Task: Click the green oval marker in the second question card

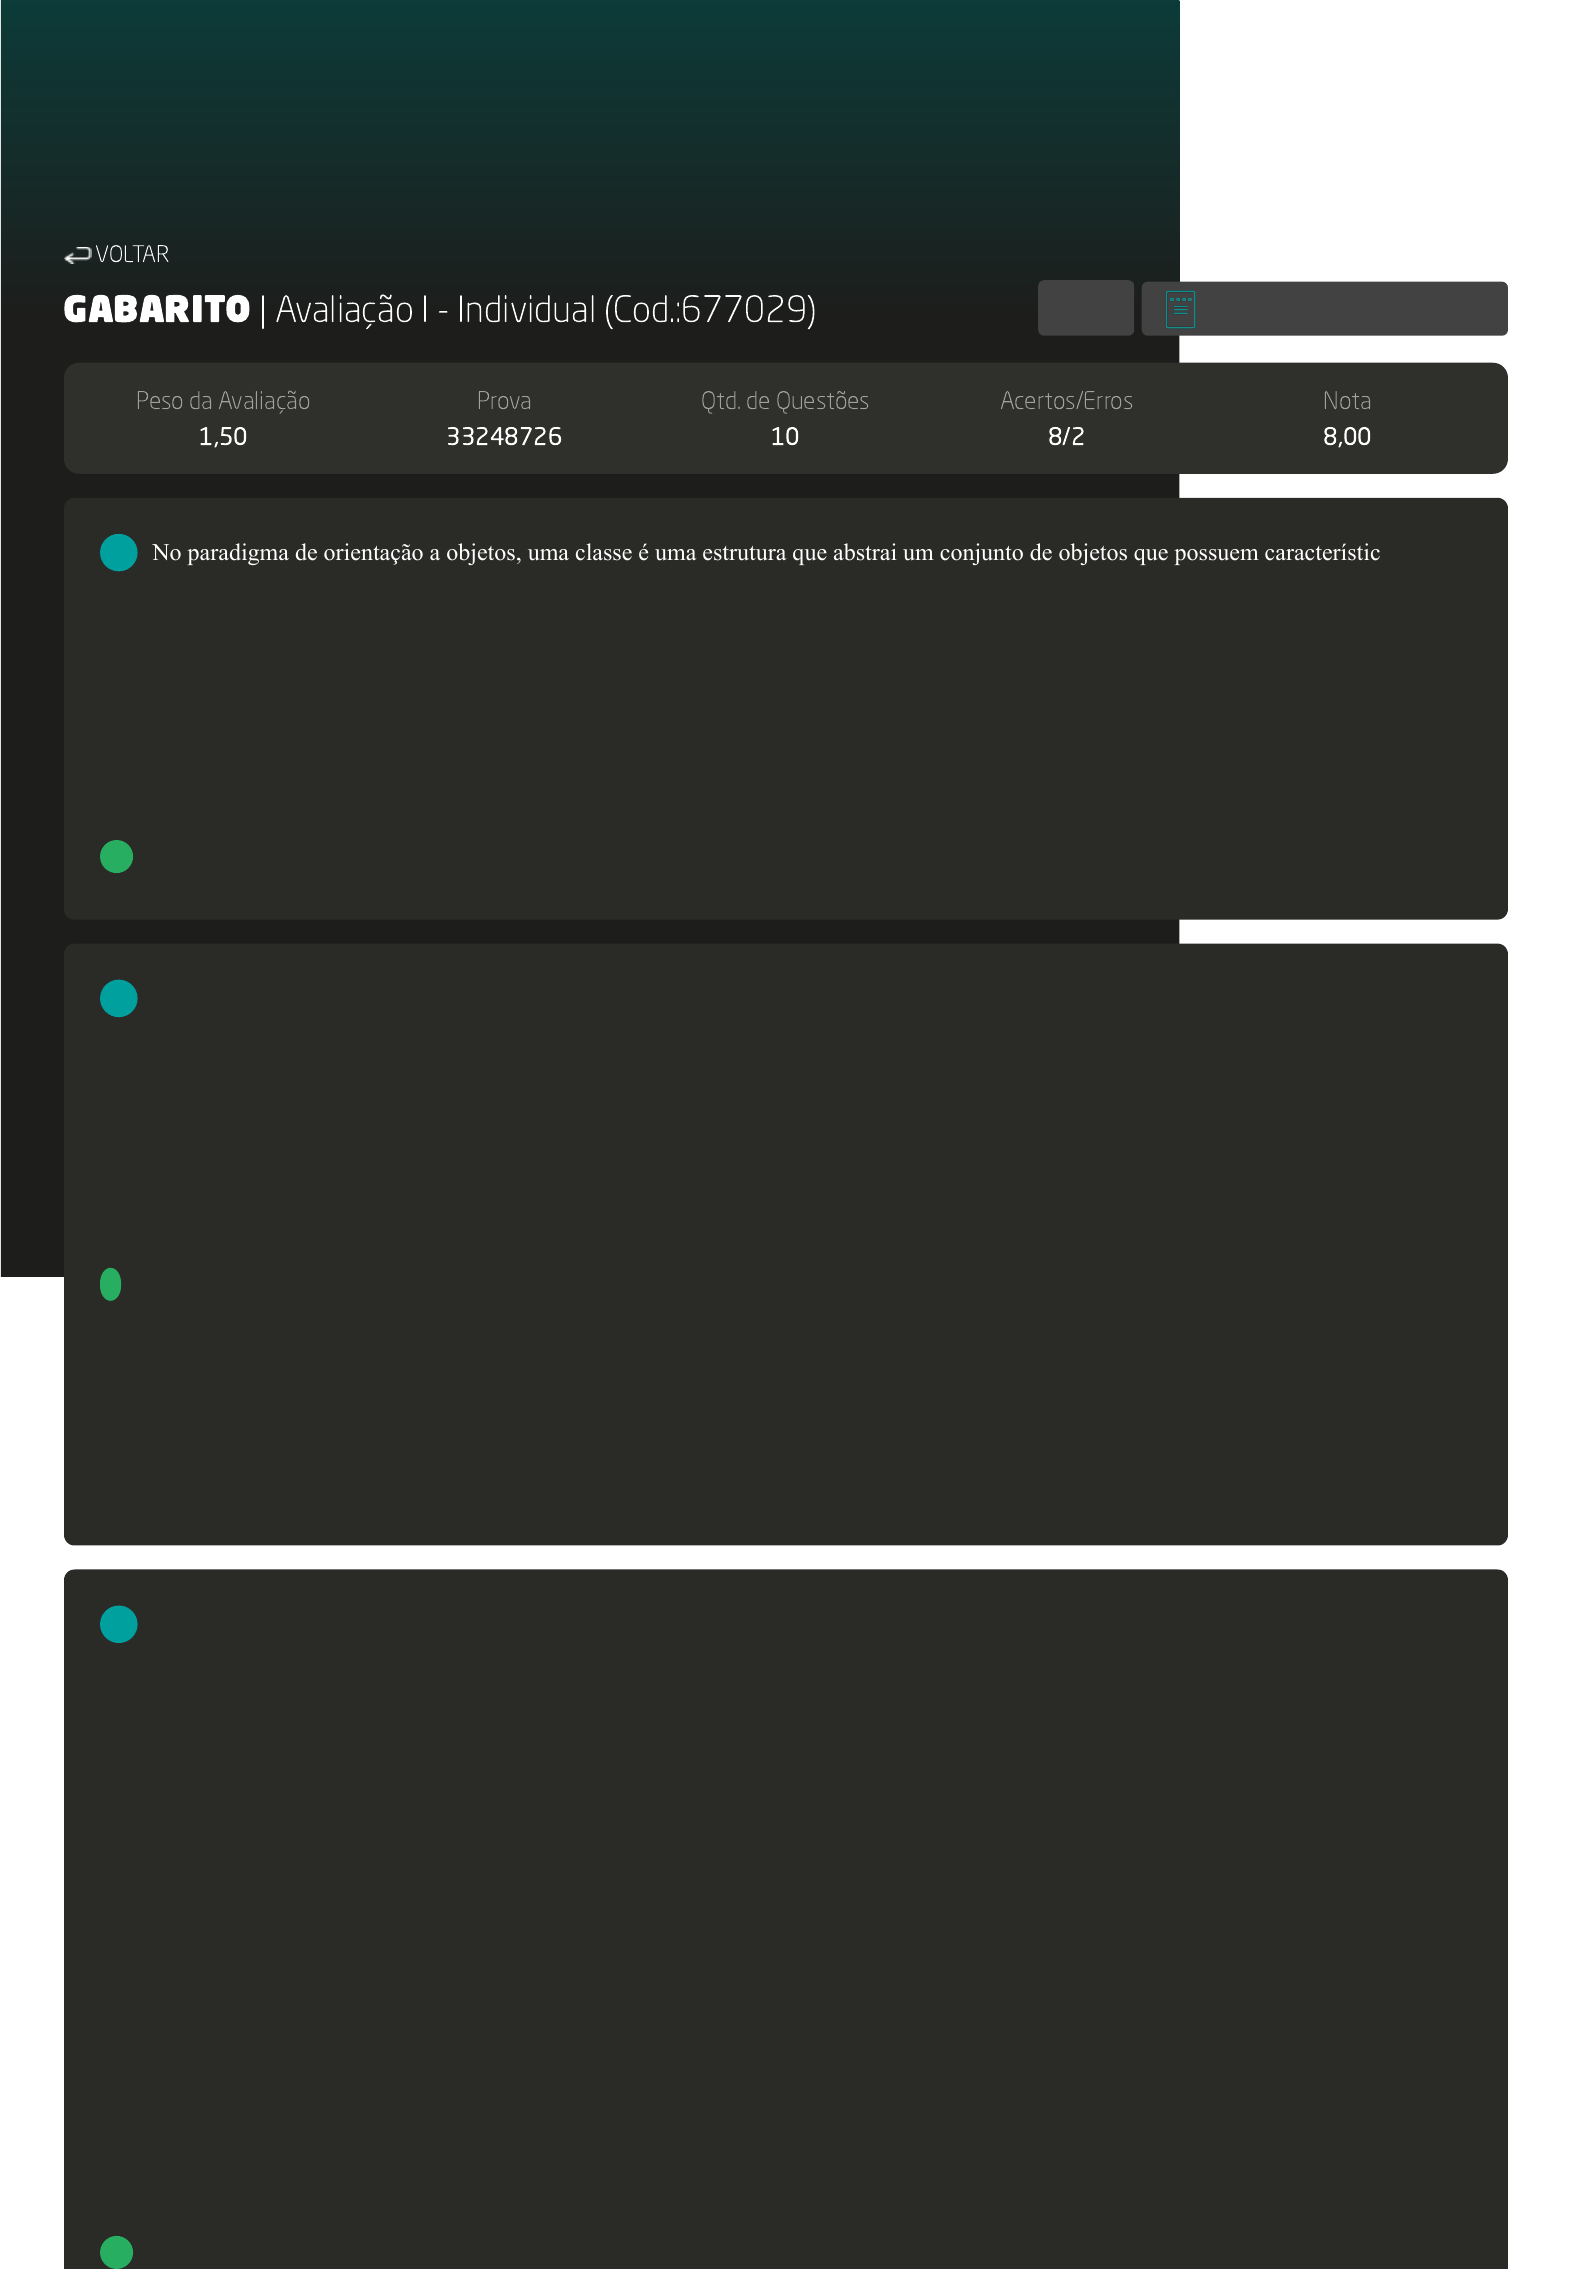Action: (x=111, y=1285)
